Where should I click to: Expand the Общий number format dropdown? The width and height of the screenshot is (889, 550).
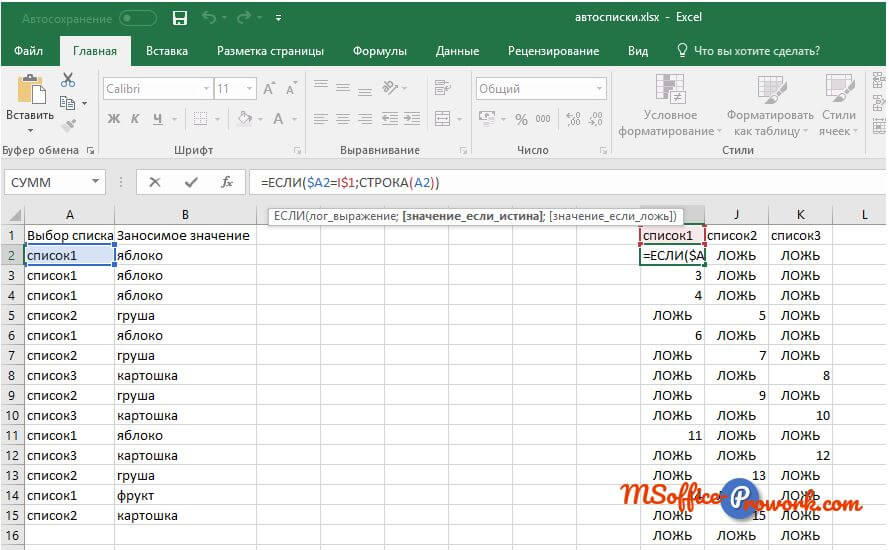598,89
